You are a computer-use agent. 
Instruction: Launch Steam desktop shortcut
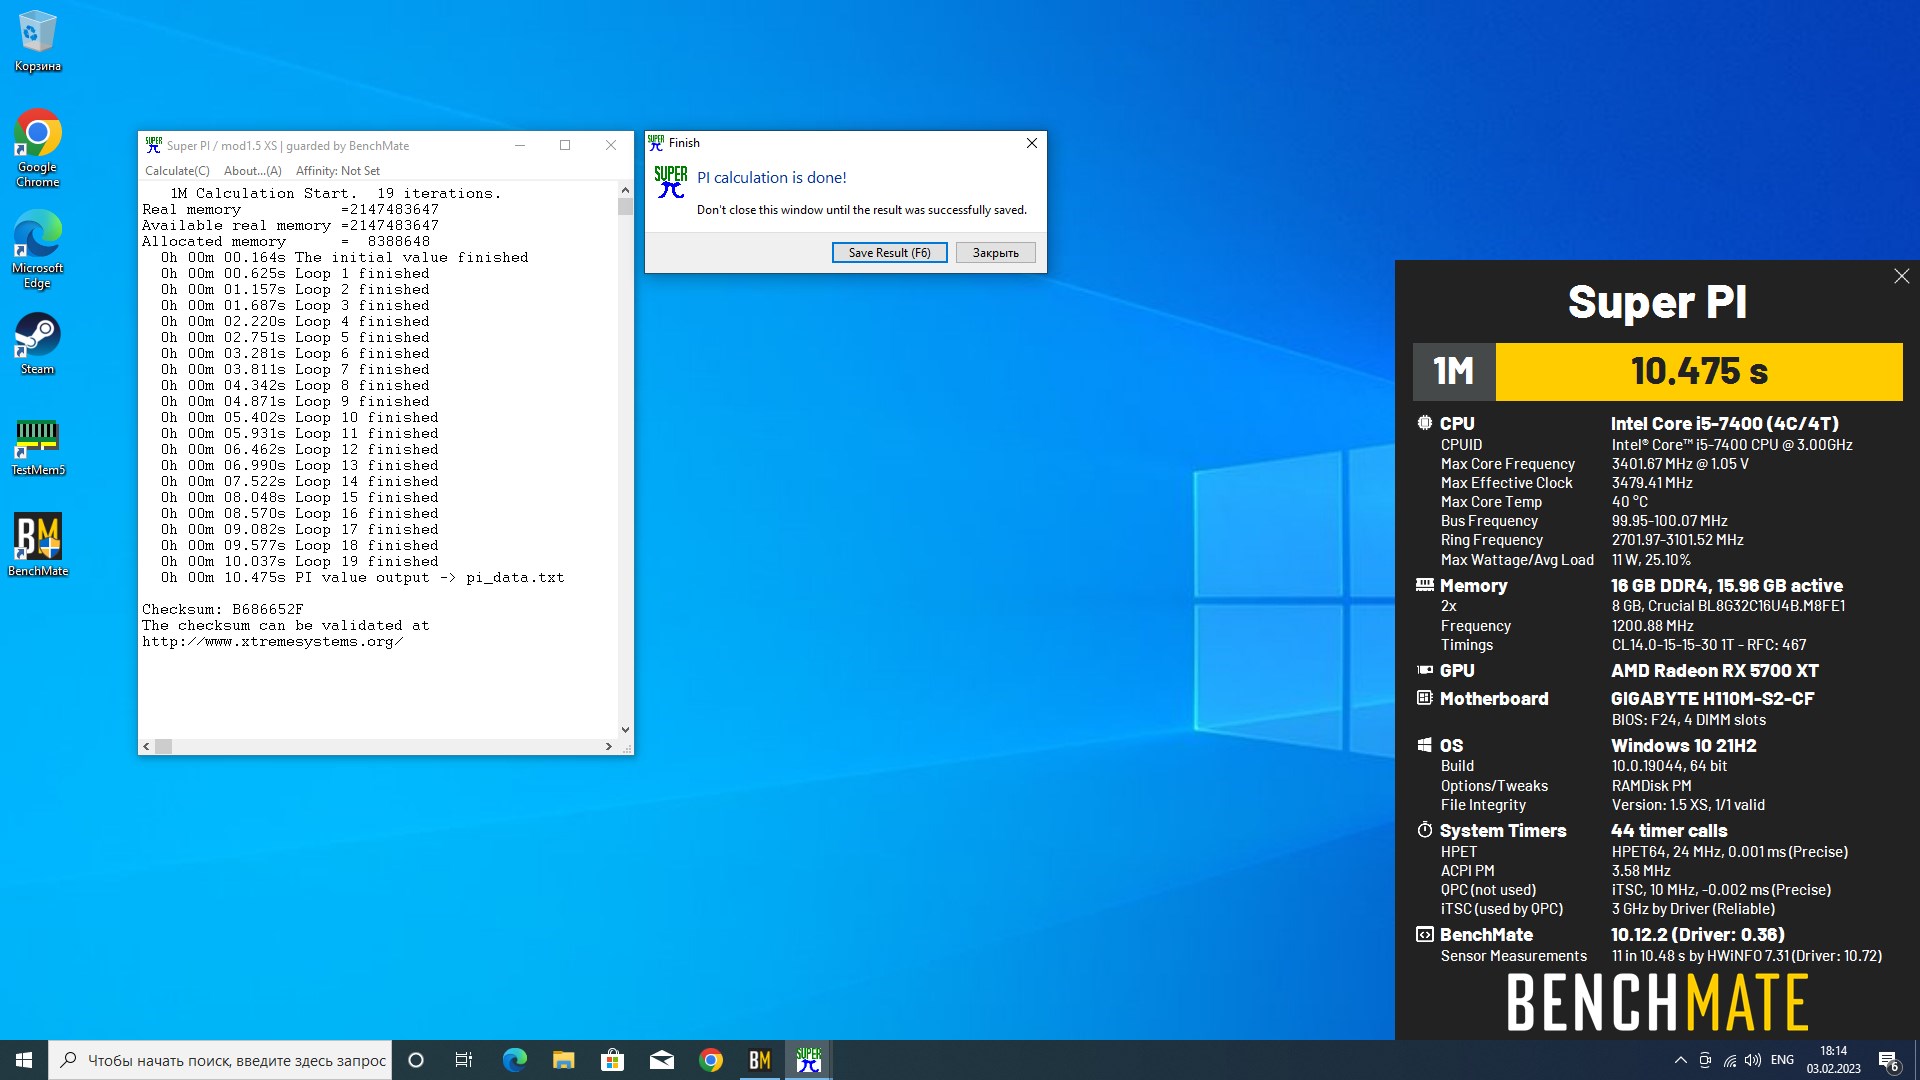[x=38, y=342]
